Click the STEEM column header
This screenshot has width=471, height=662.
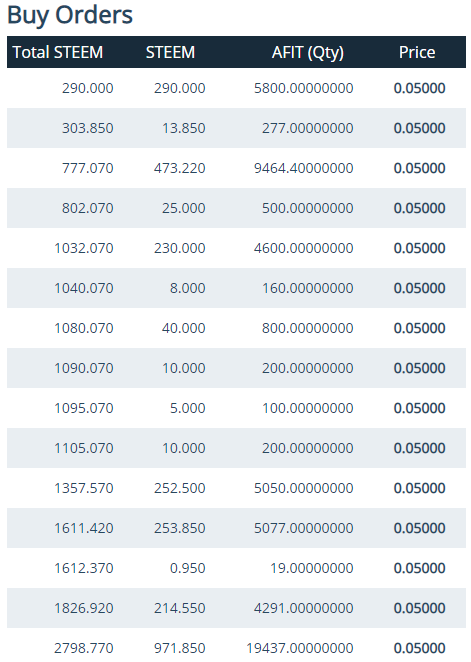170,52
